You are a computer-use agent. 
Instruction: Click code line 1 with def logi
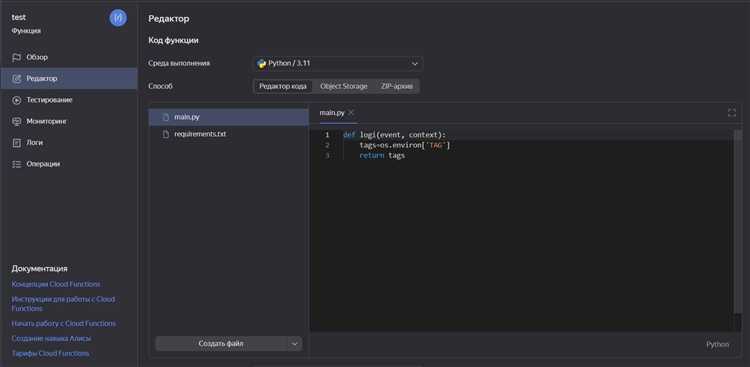point(394,135)
